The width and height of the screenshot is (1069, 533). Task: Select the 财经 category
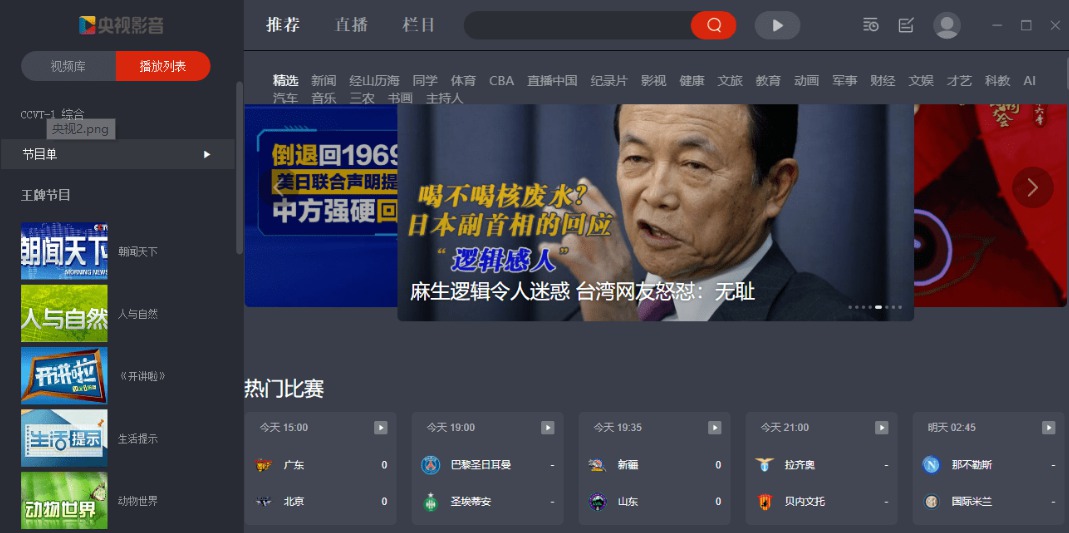[x=882, y=80]
